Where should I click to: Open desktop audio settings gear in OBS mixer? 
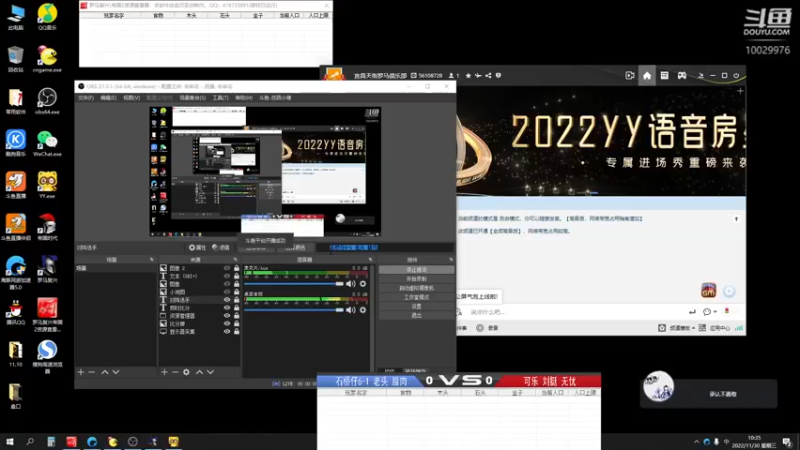[x=363, y=310]
